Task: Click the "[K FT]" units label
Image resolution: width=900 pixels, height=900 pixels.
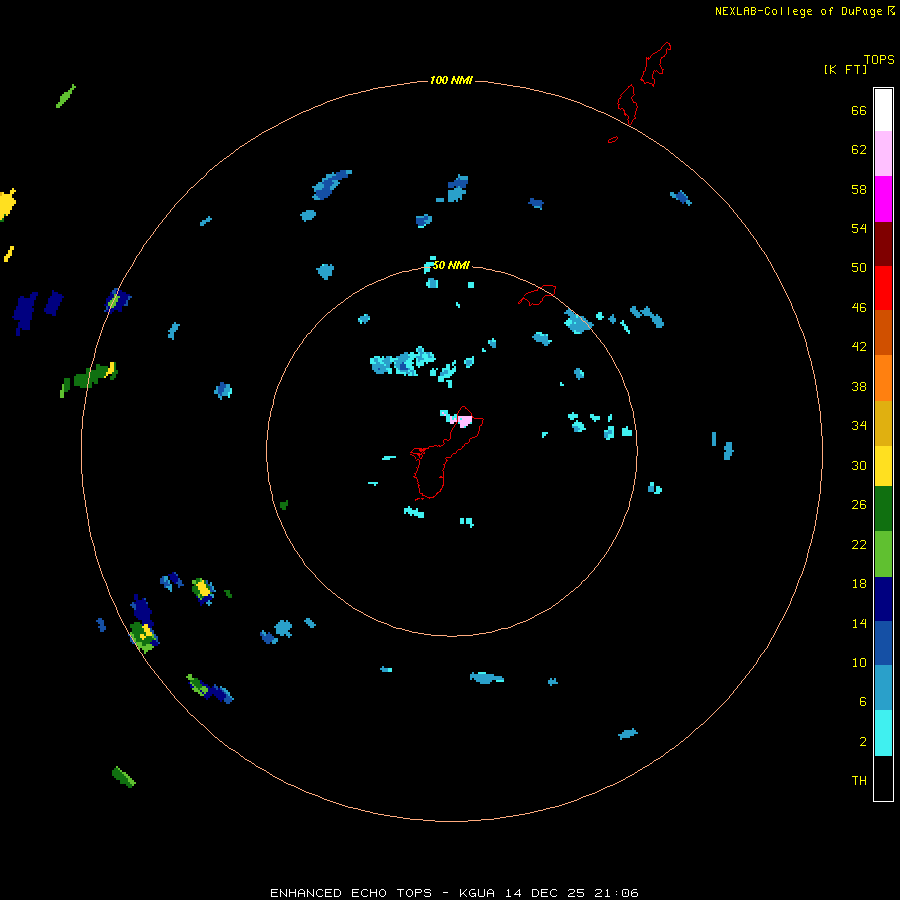Action: 845,69
